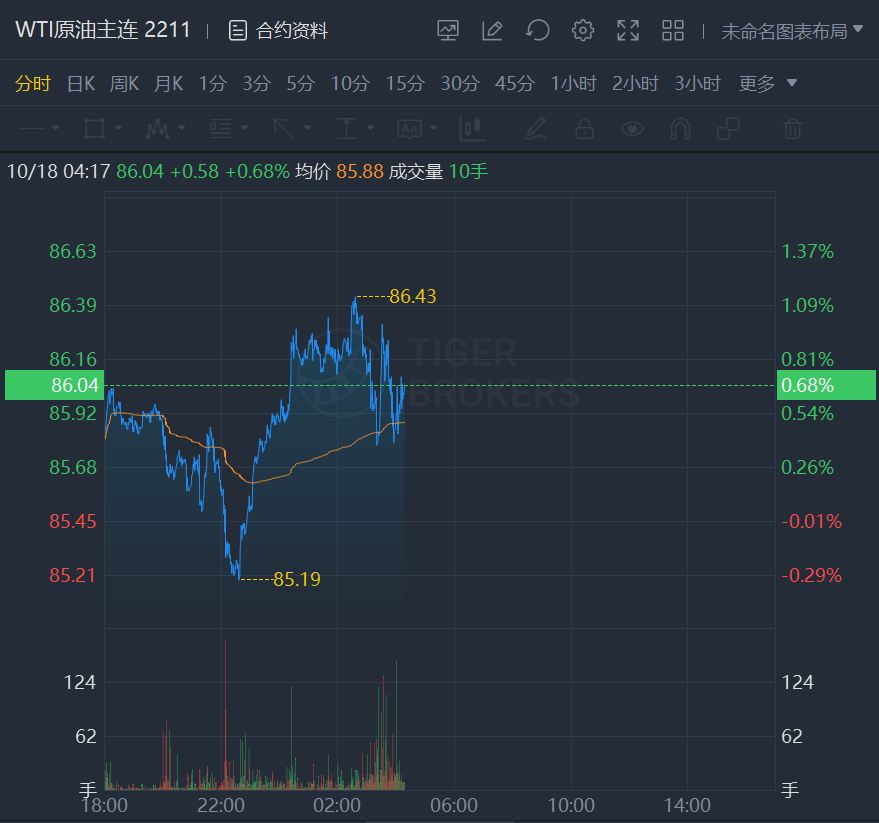
Task: Click the 86.43 high price marker
Action: (x=413, y=296)
